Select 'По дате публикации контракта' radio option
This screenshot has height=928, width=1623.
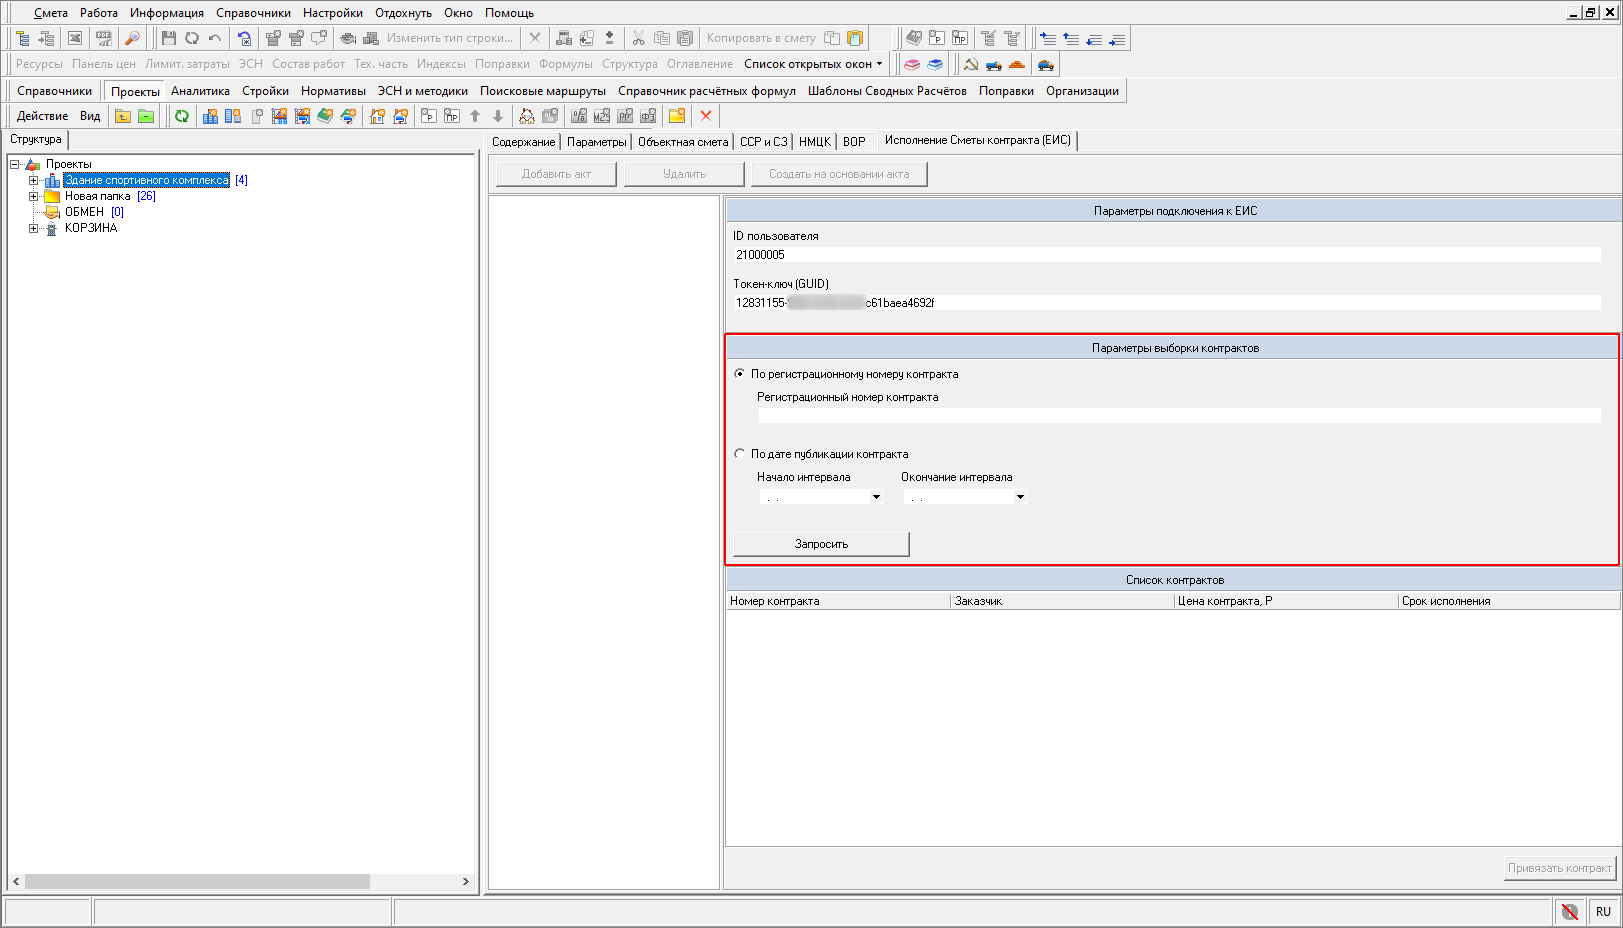point(740,454)
